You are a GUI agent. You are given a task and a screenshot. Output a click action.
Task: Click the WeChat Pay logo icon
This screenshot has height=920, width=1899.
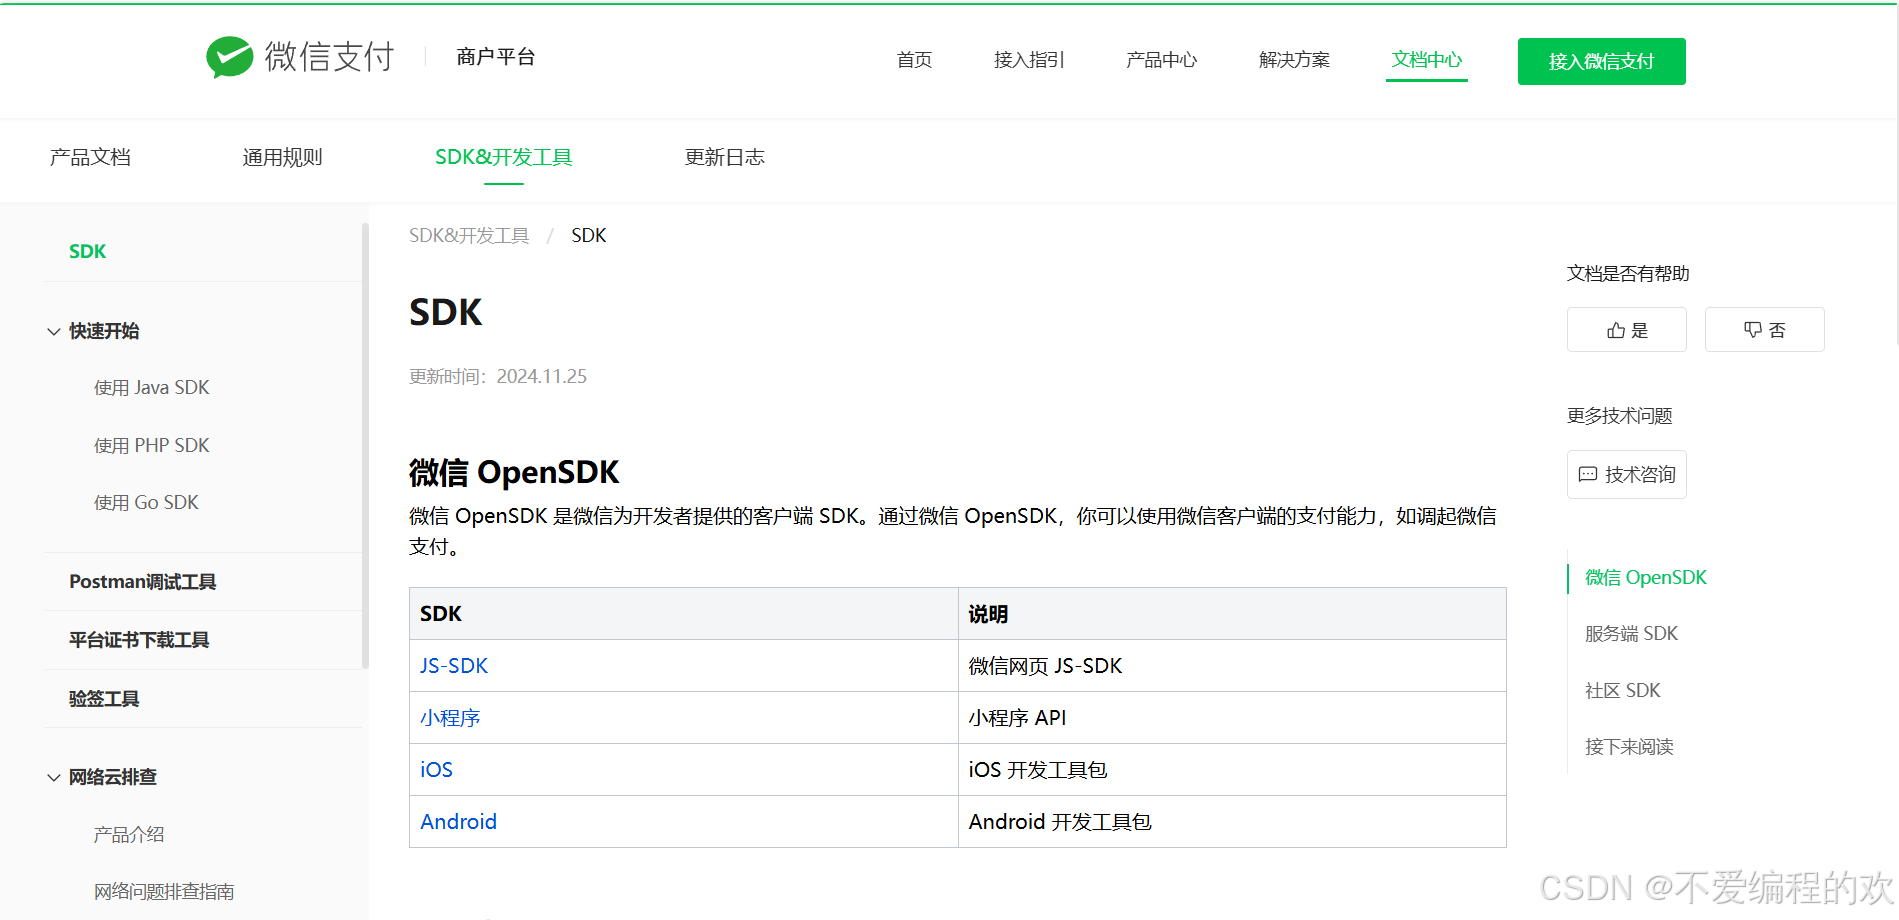(x=229, y=57)
